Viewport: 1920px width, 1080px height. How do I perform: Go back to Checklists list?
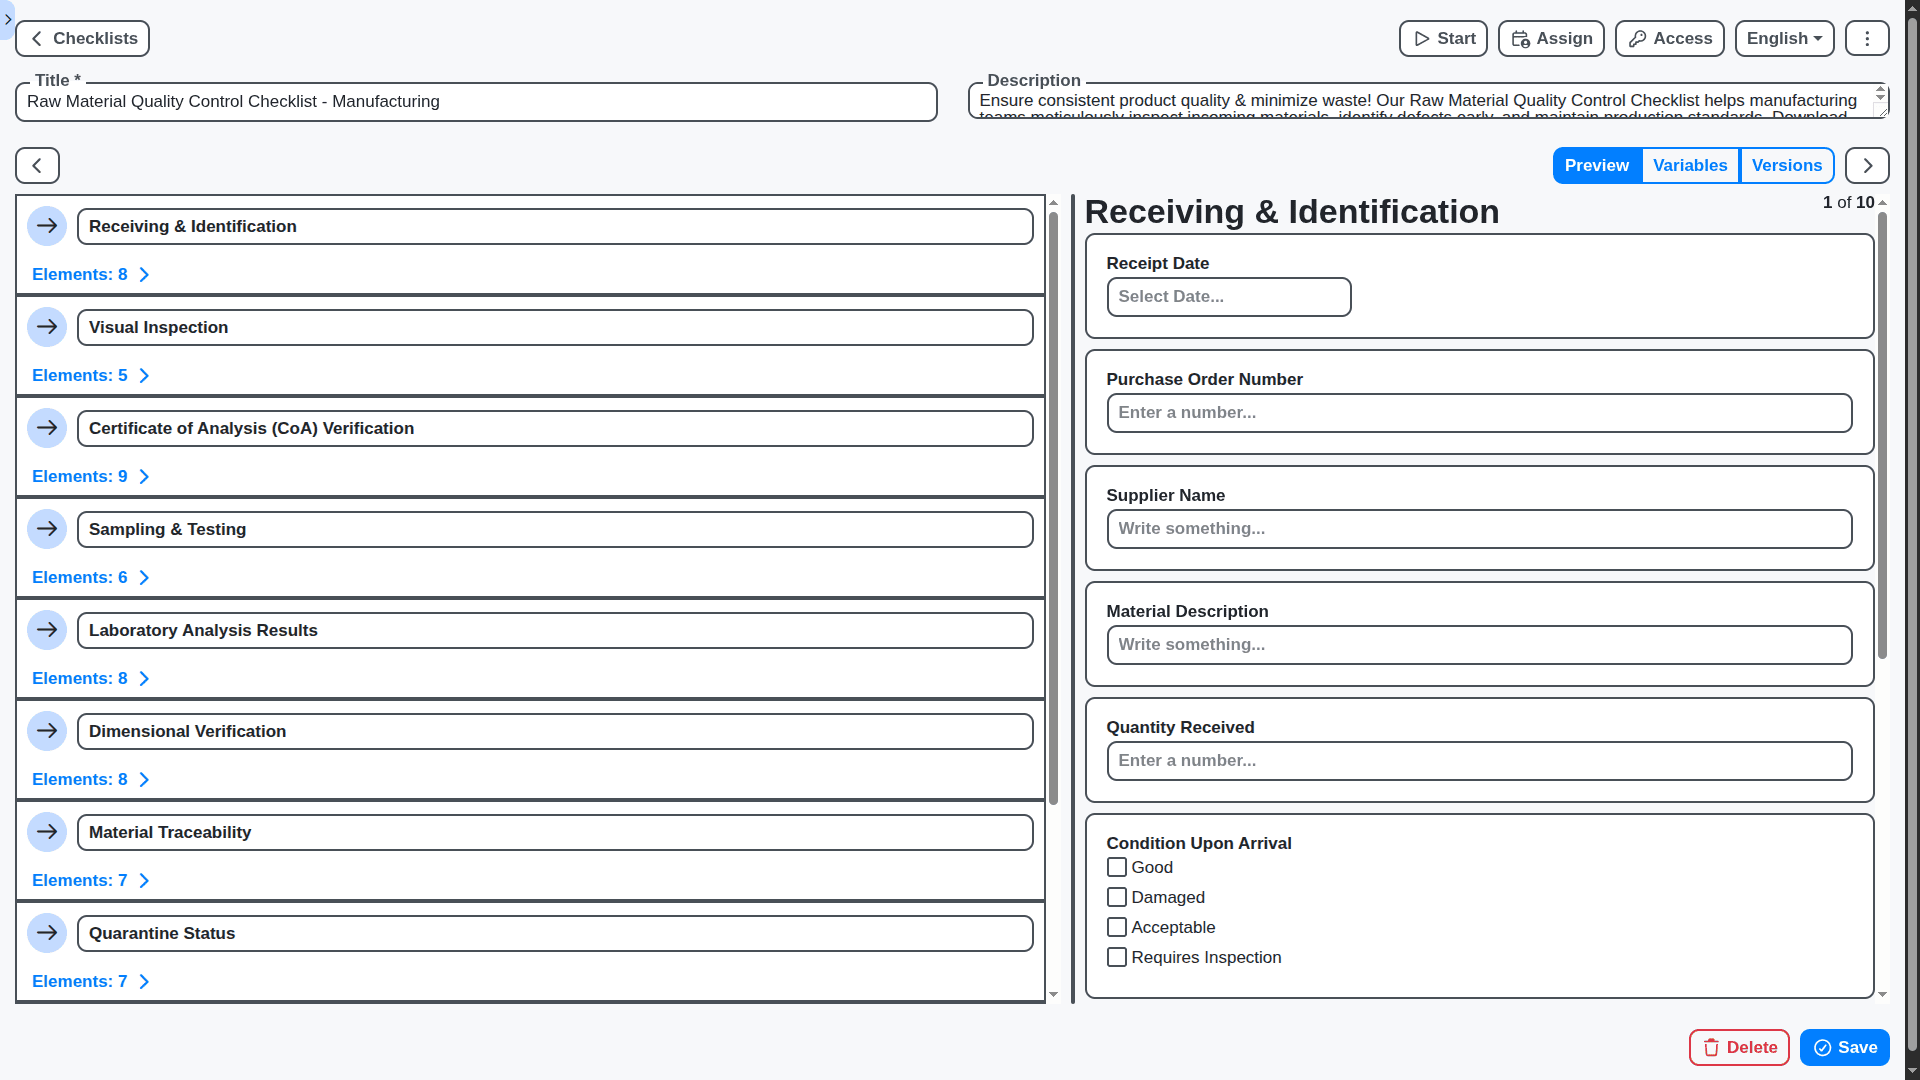coord(82,38)
